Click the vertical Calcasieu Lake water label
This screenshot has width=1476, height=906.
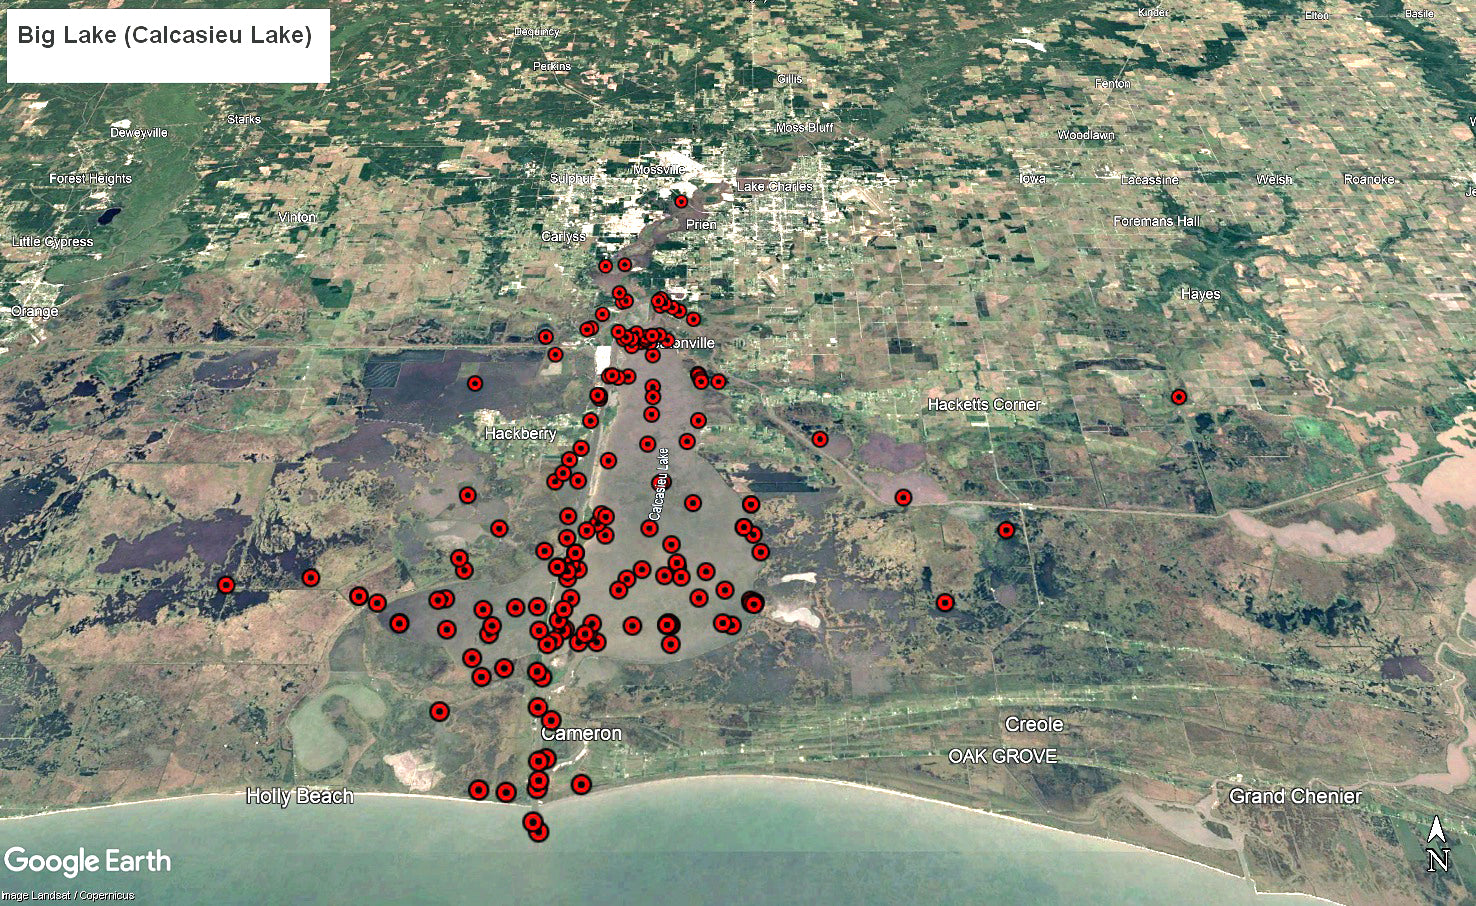click(660, 484)
